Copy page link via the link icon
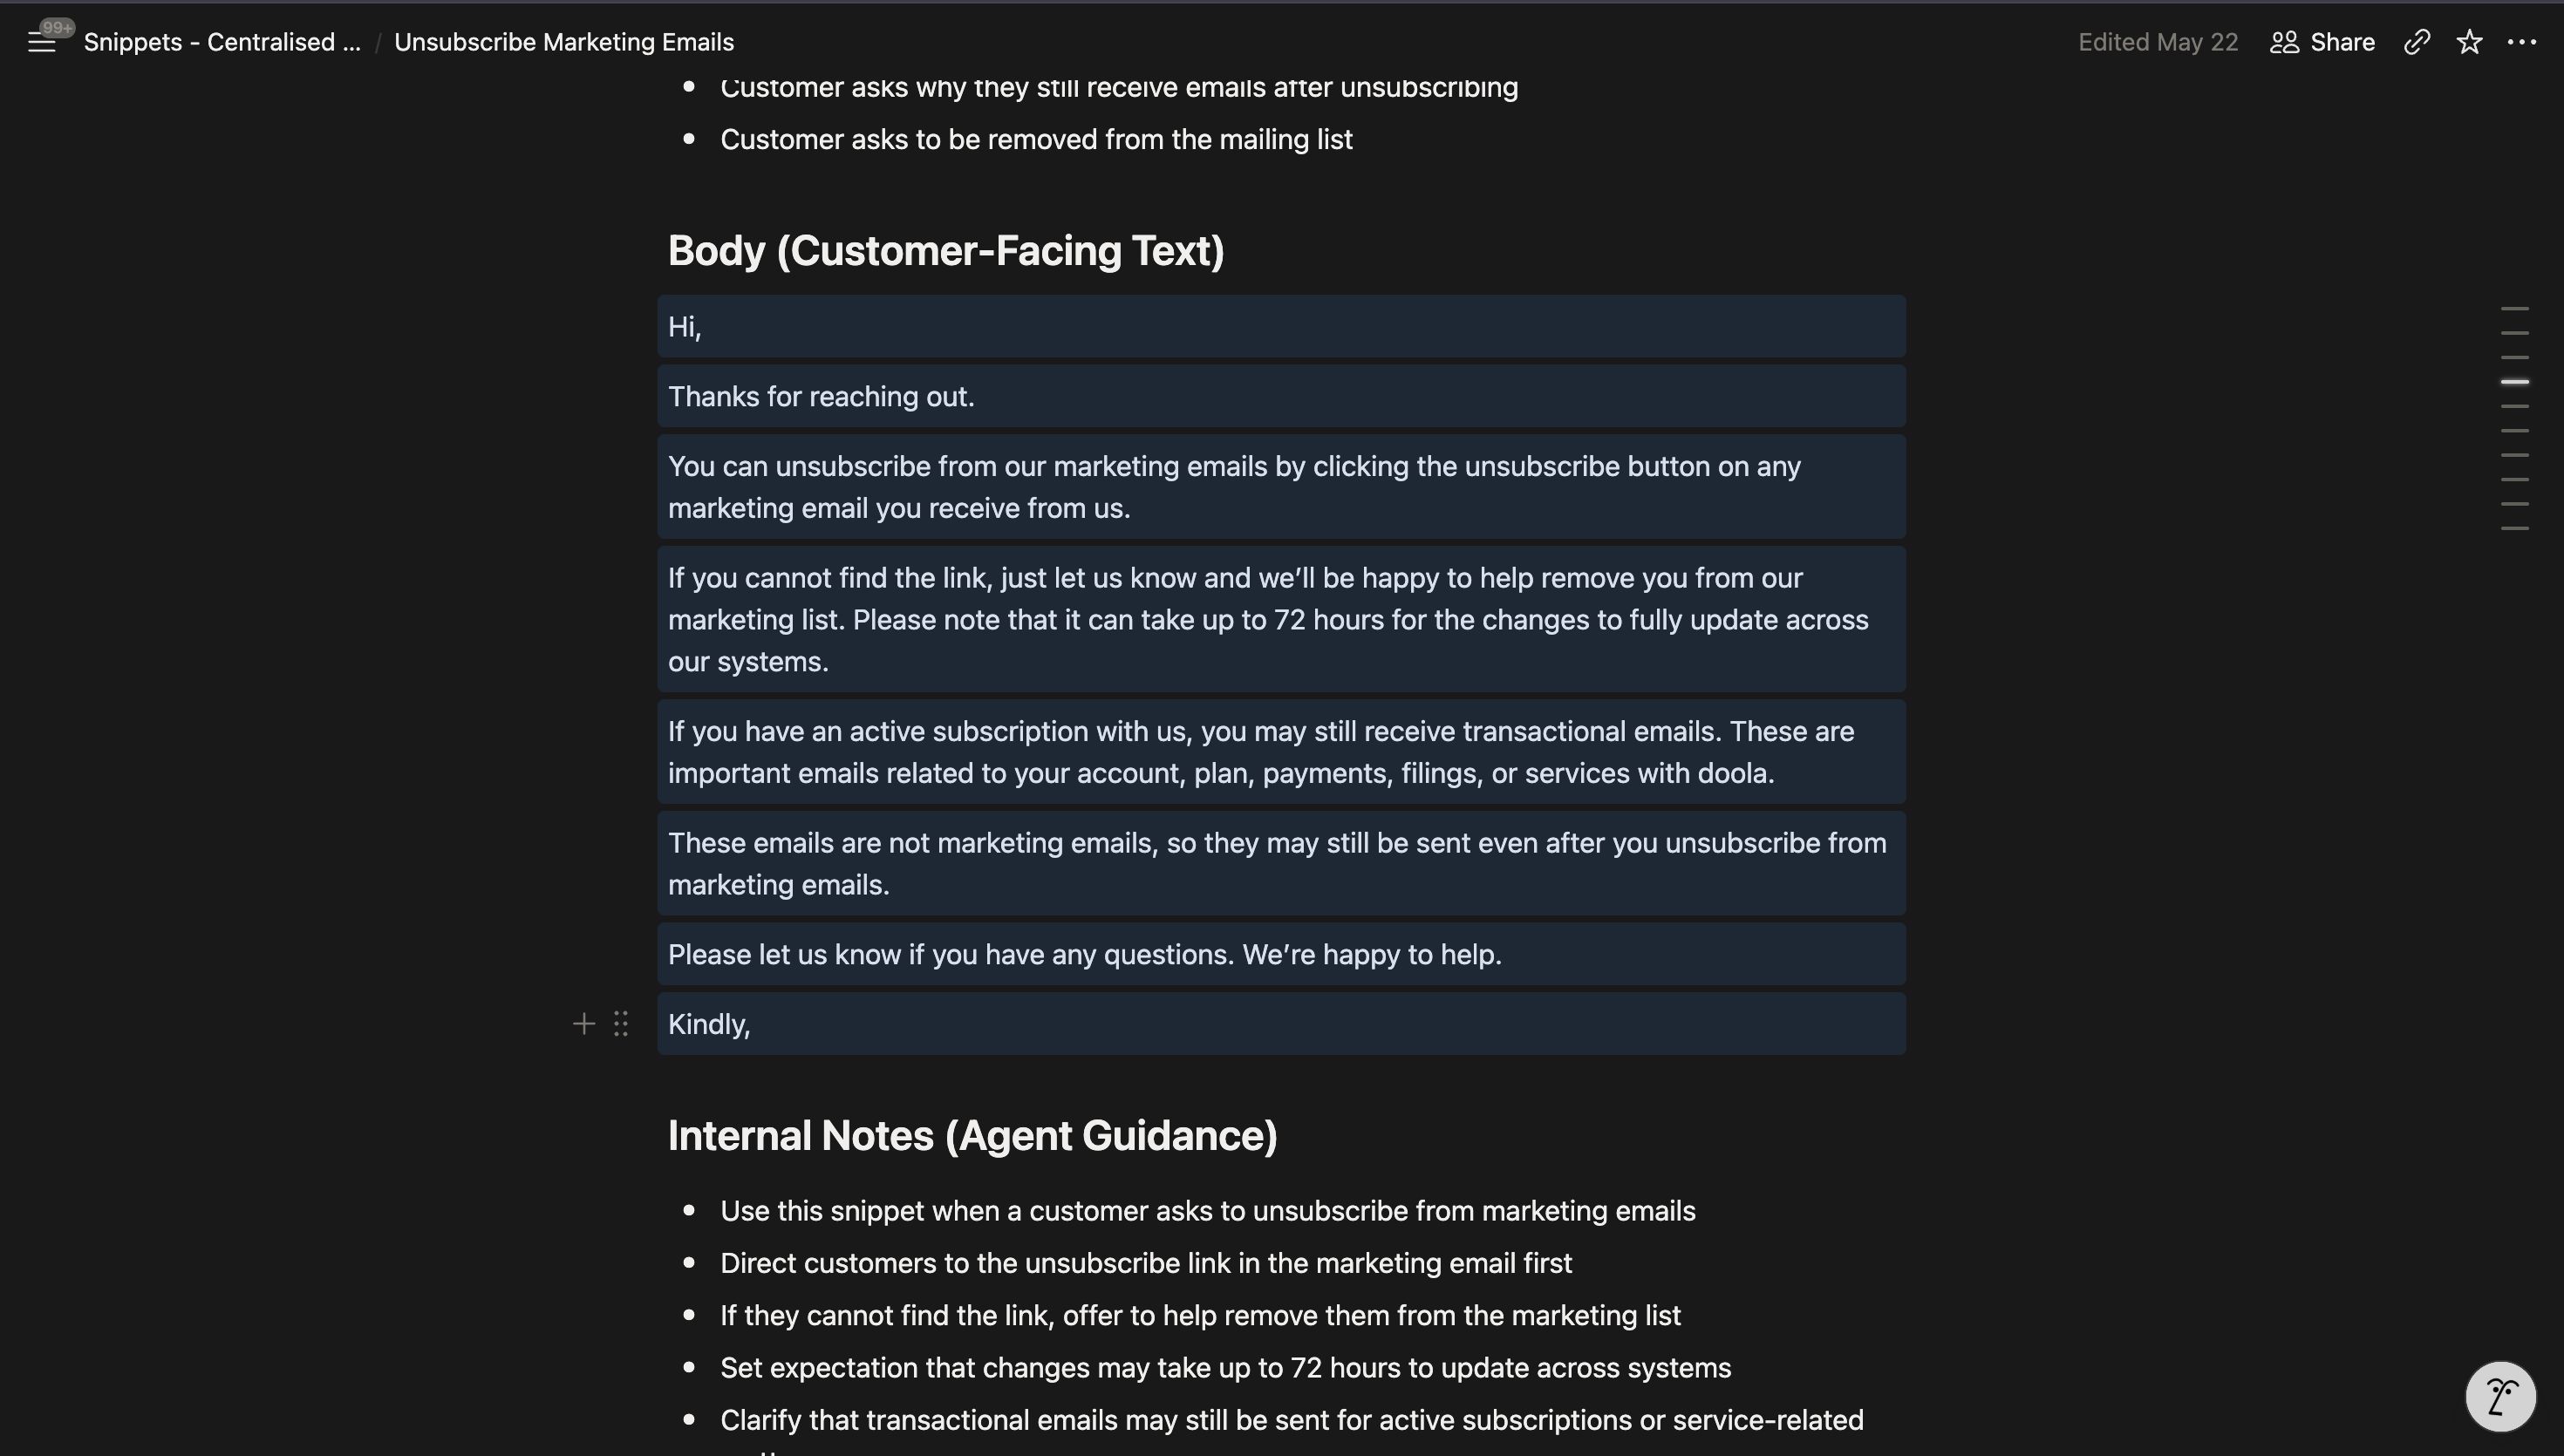Viewport: 2564px width, 1456px height. click(2416, 42)
